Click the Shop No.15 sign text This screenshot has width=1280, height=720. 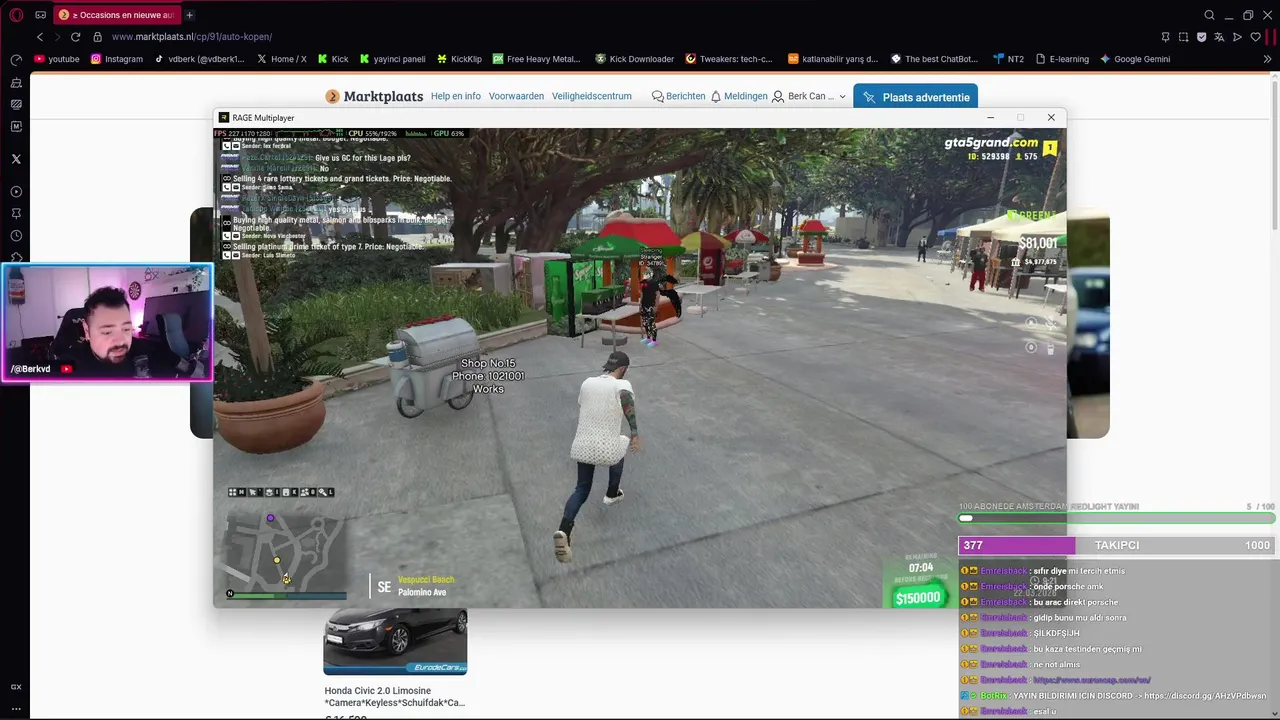coord(488,364)
